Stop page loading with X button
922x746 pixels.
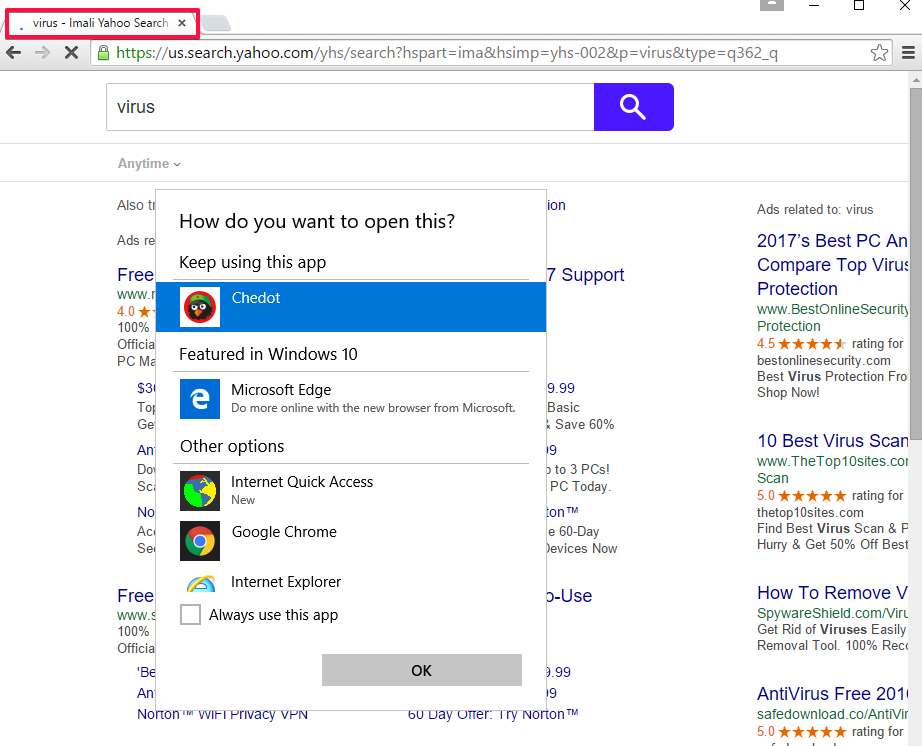tap(71, 53)
